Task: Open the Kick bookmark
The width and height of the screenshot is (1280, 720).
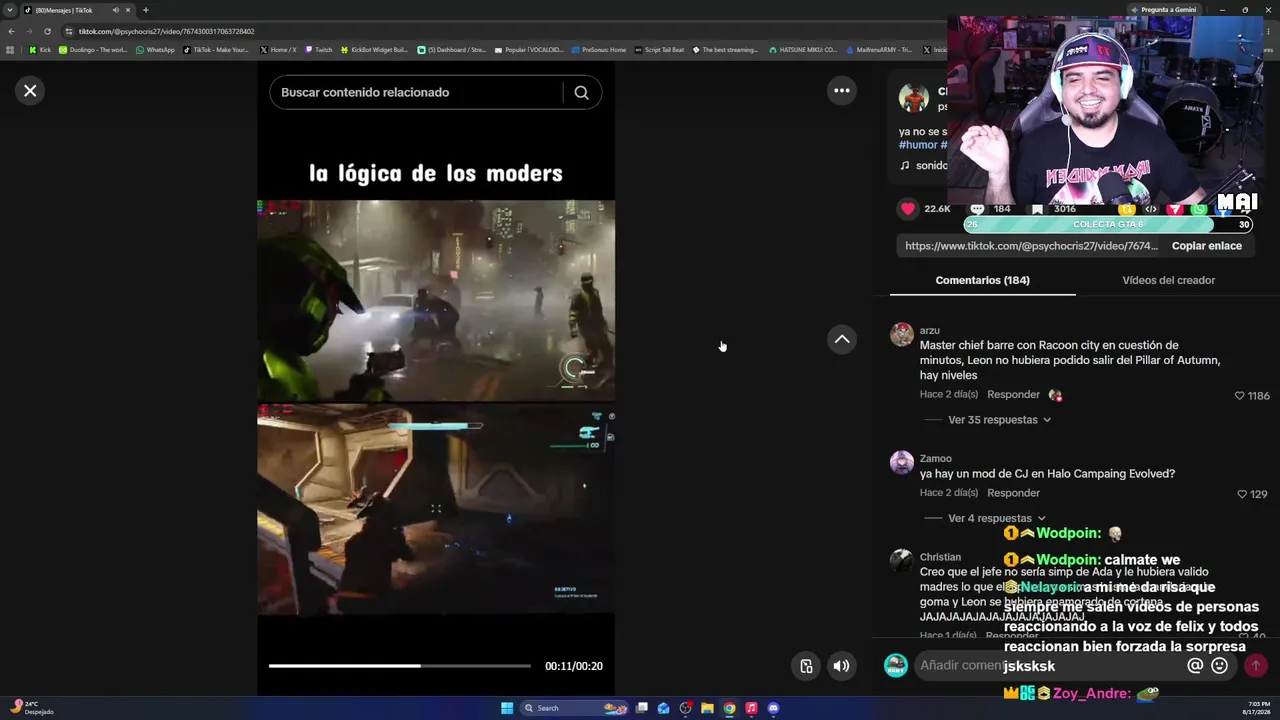Action: click(40, 49)
